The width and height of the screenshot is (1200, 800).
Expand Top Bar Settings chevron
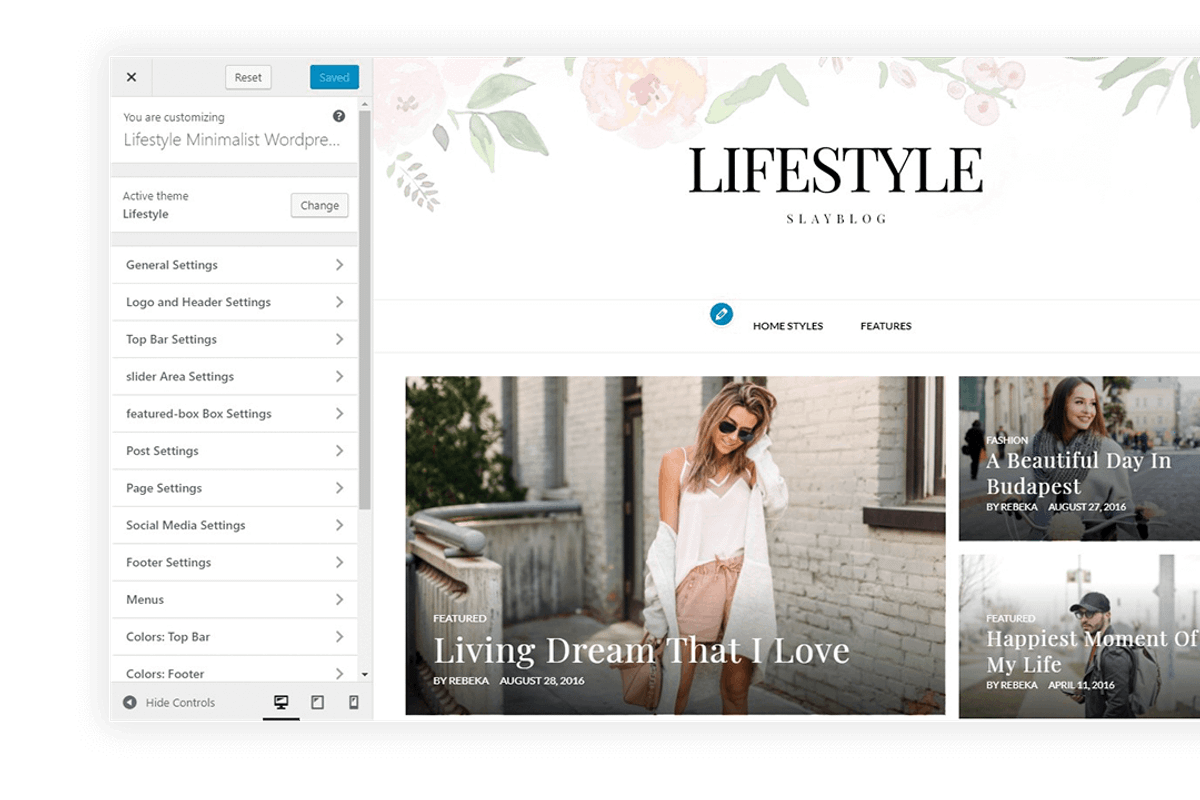(339, 339)
